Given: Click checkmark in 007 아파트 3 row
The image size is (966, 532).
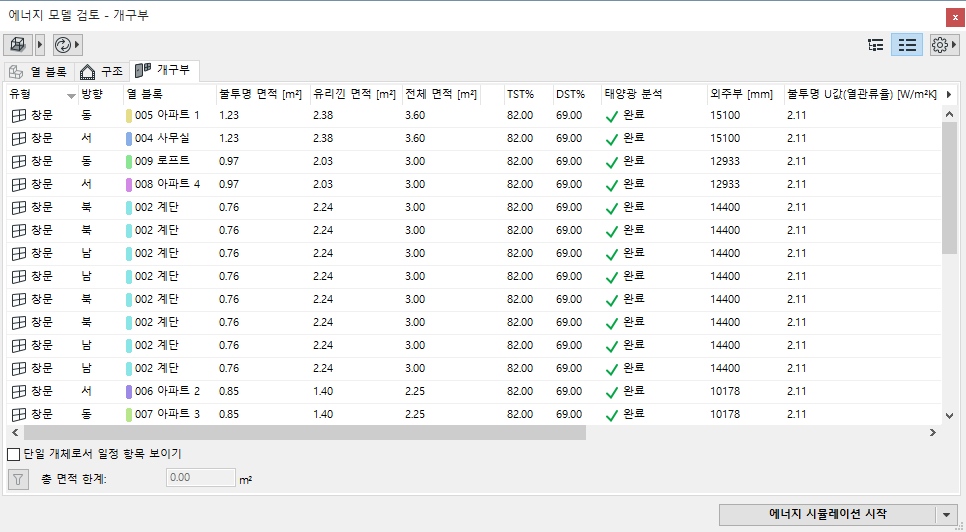Looking at the screenshot, I should click(611, 416).
